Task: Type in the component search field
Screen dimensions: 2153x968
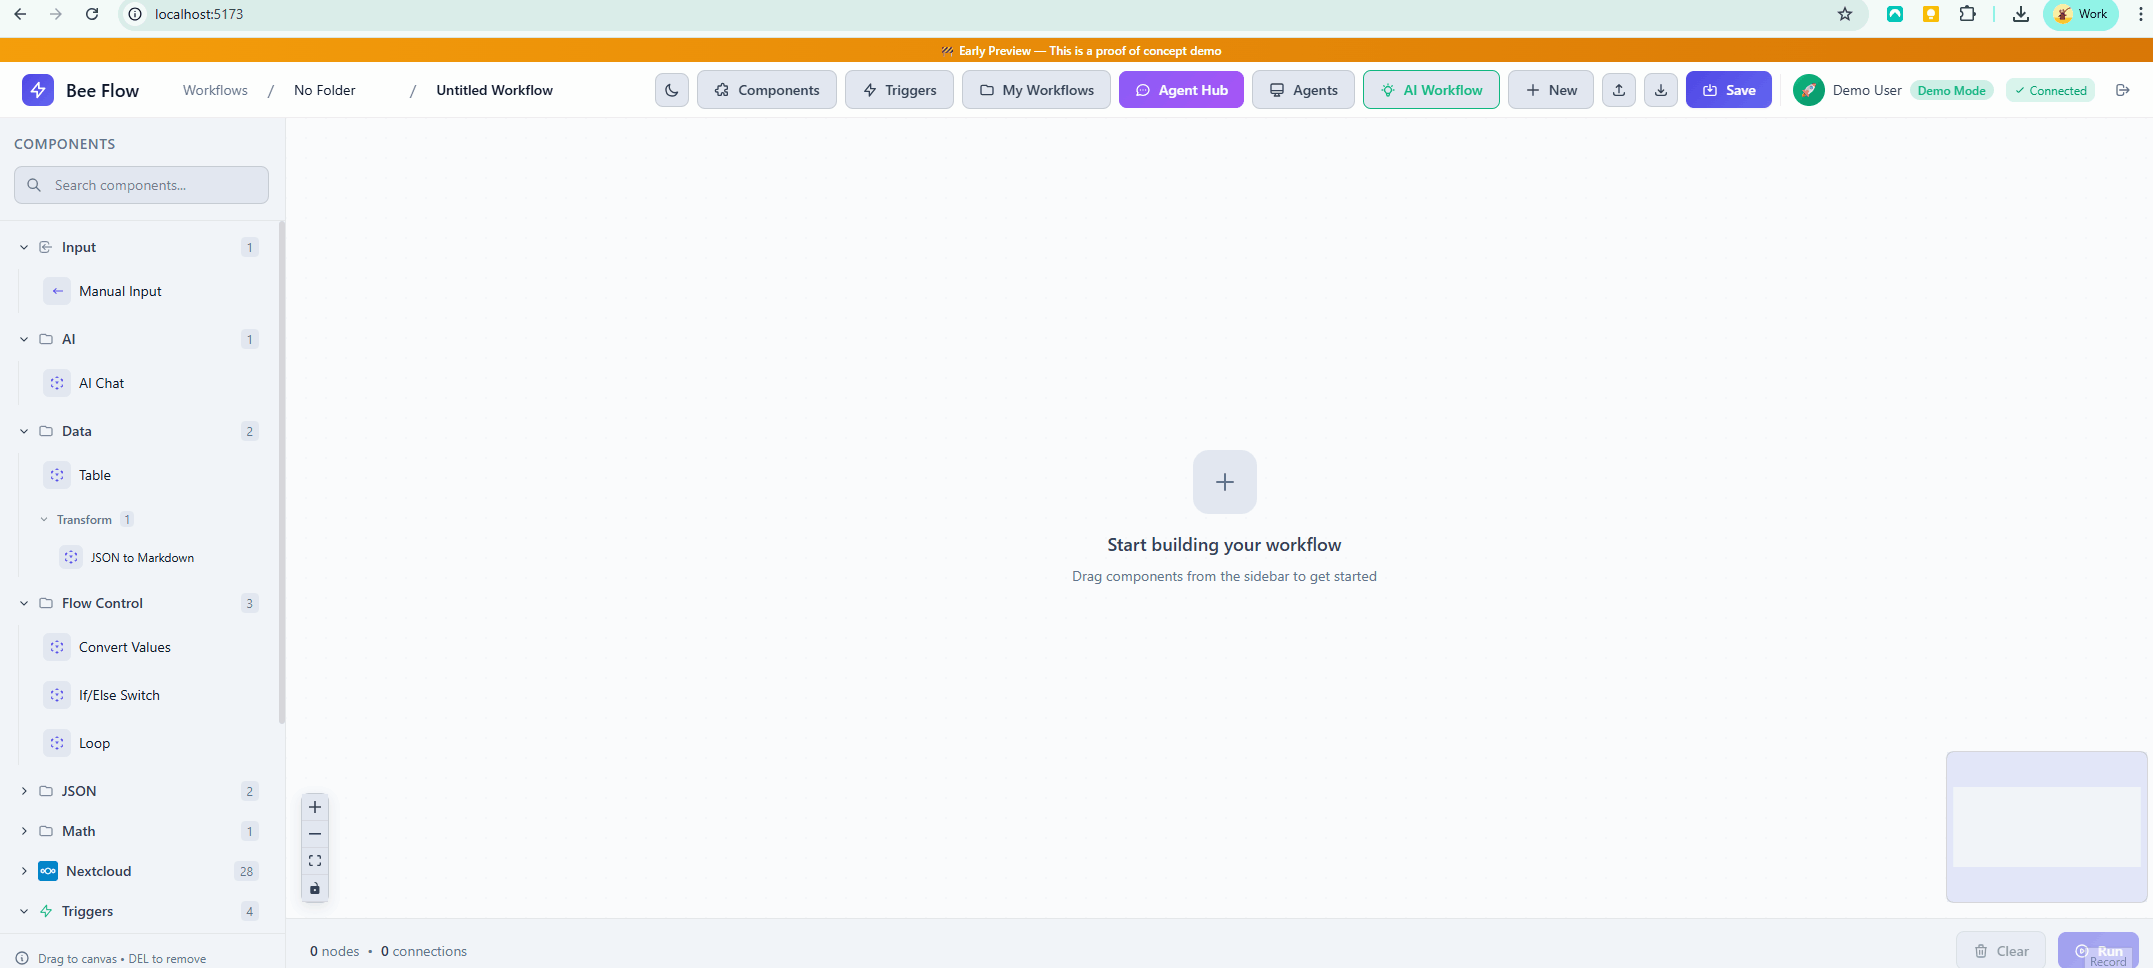Action: (141, 184)
